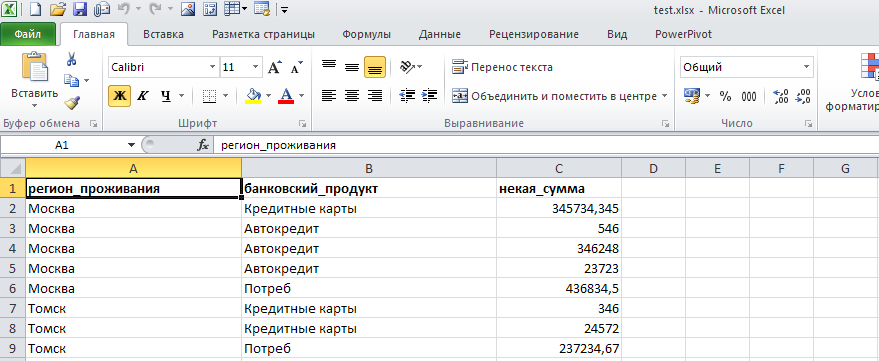The width and height of the screenshot is (879, 361).
Task: Click the send as email attachment icon
Action: (101, 10)
